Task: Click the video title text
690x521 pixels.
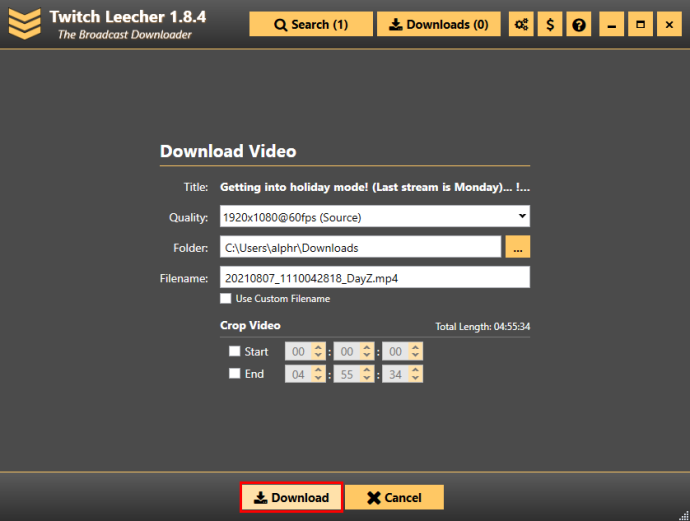Action: [x=375, y=187]
